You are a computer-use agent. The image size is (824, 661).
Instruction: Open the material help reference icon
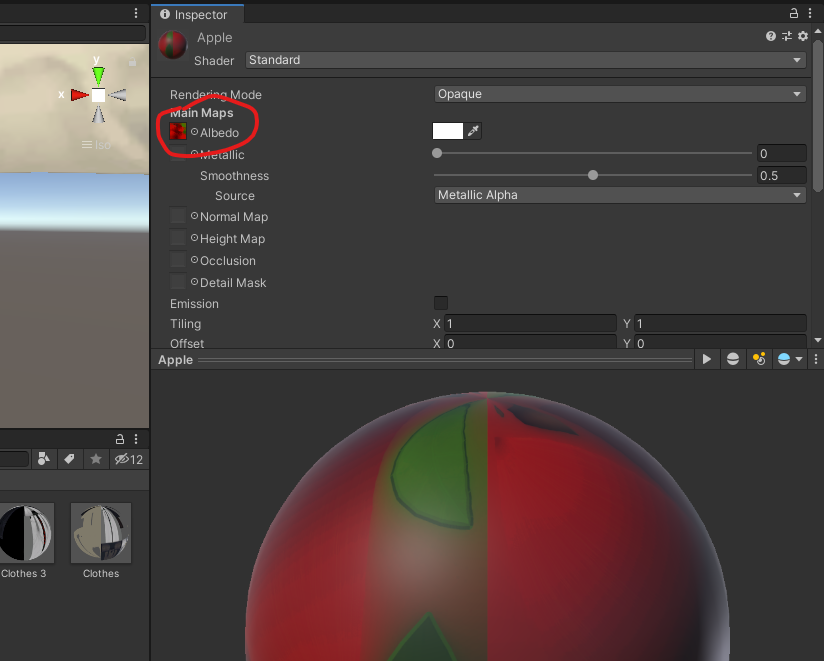coord(770,36)
